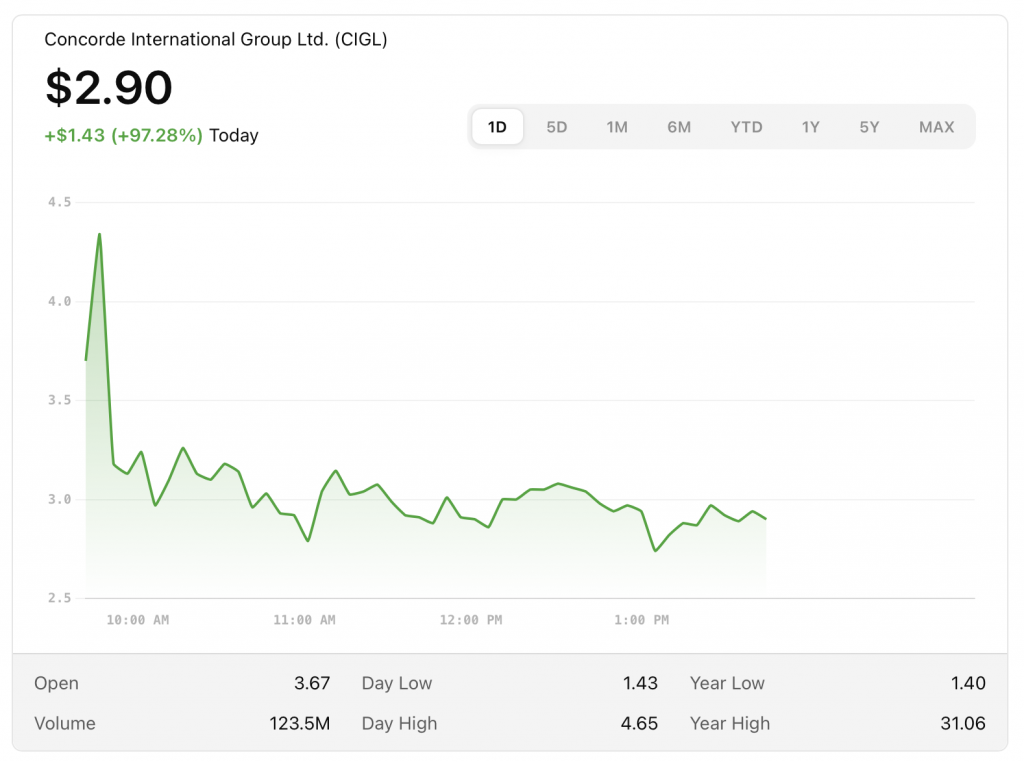Click the 12:00 PM time axis label
This screenshot has width=1024, height=762.
471,620
